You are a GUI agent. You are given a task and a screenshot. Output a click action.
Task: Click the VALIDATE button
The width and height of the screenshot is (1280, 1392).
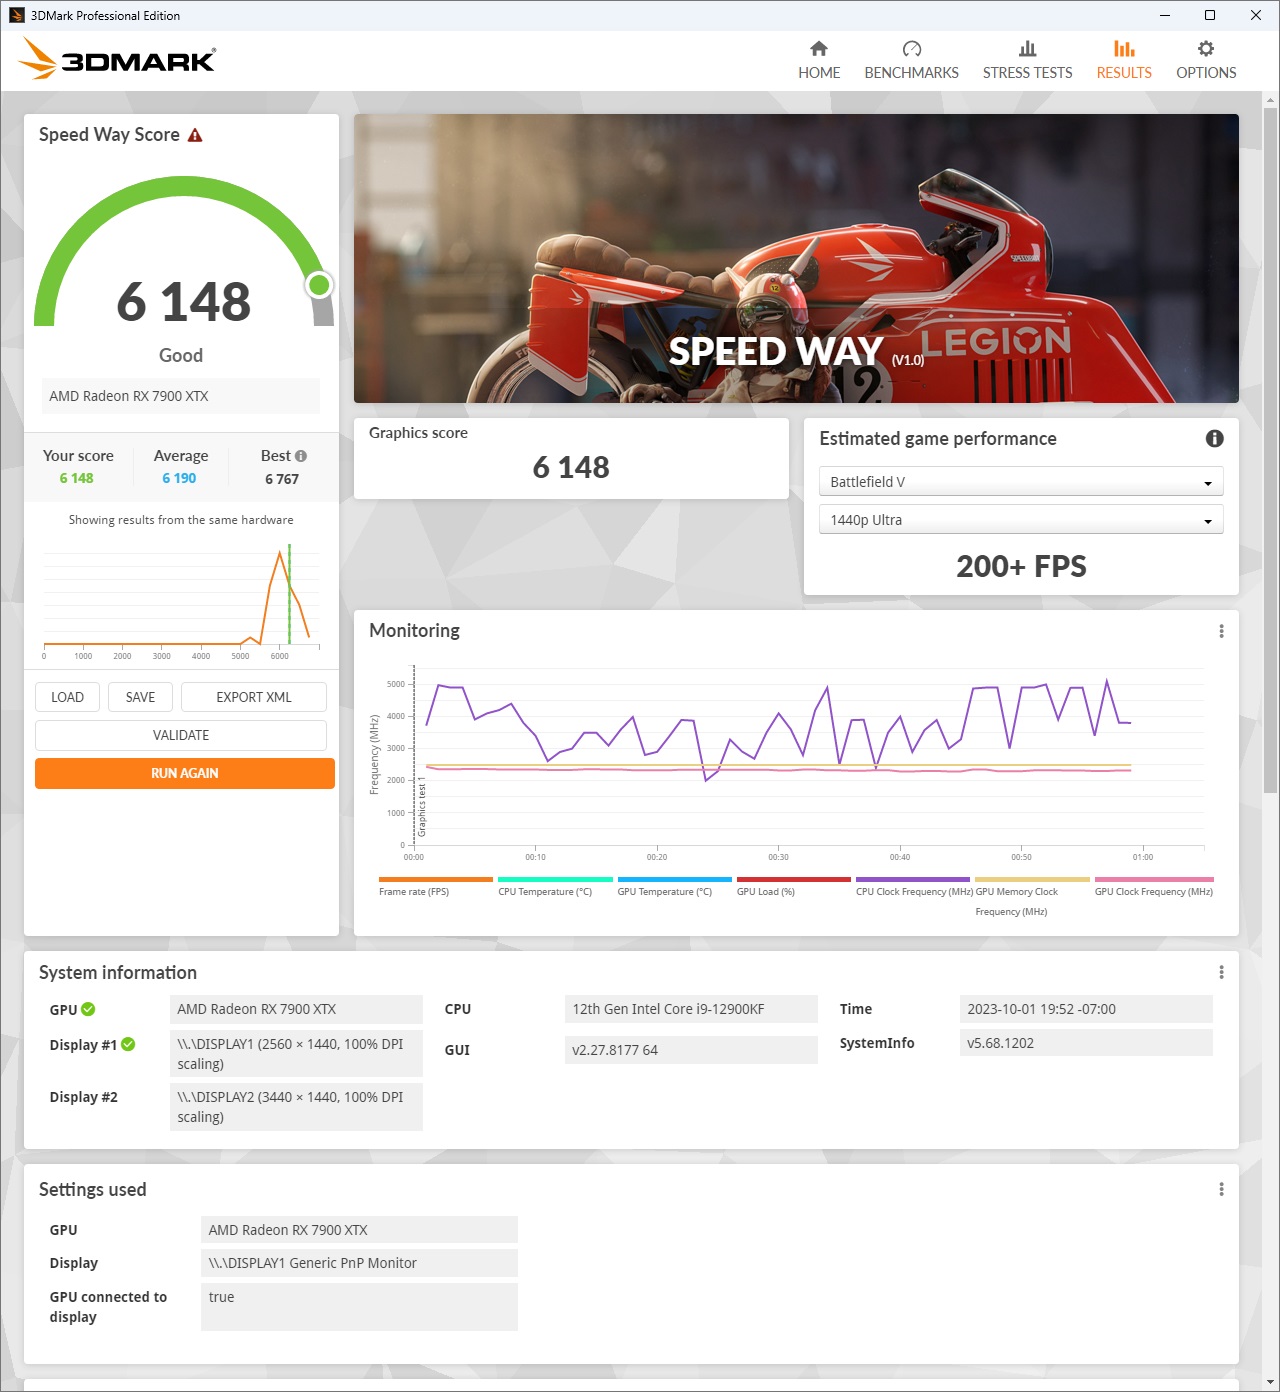(181, 735)
